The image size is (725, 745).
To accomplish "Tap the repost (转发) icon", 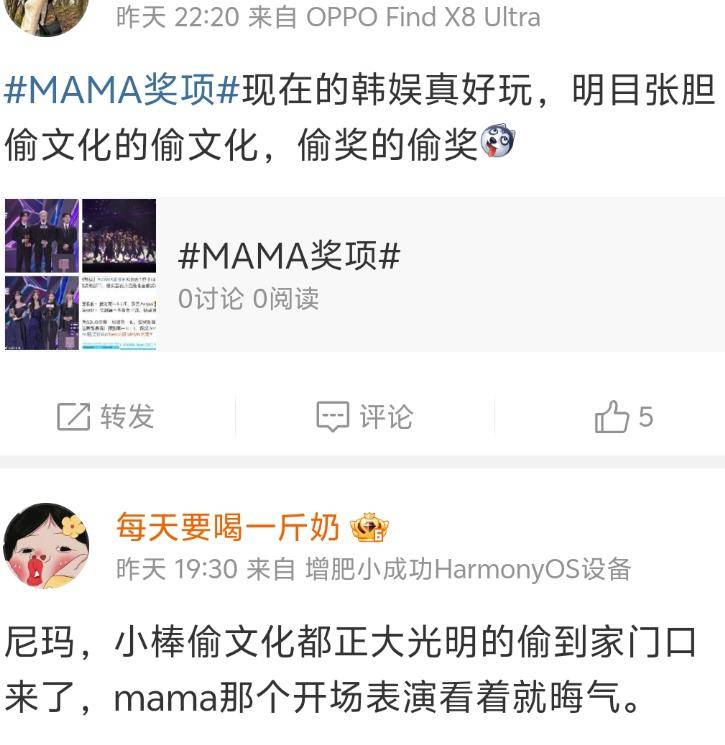I will (x=73, y=417).
